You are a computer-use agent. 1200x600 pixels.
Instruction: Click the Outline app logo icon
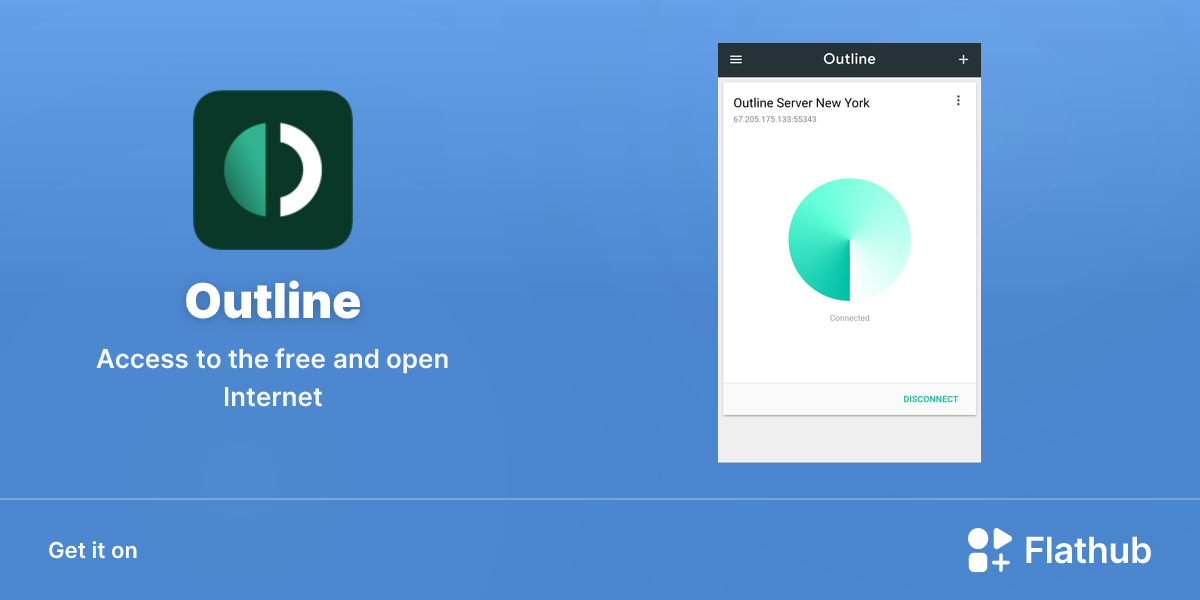(273, 170)
